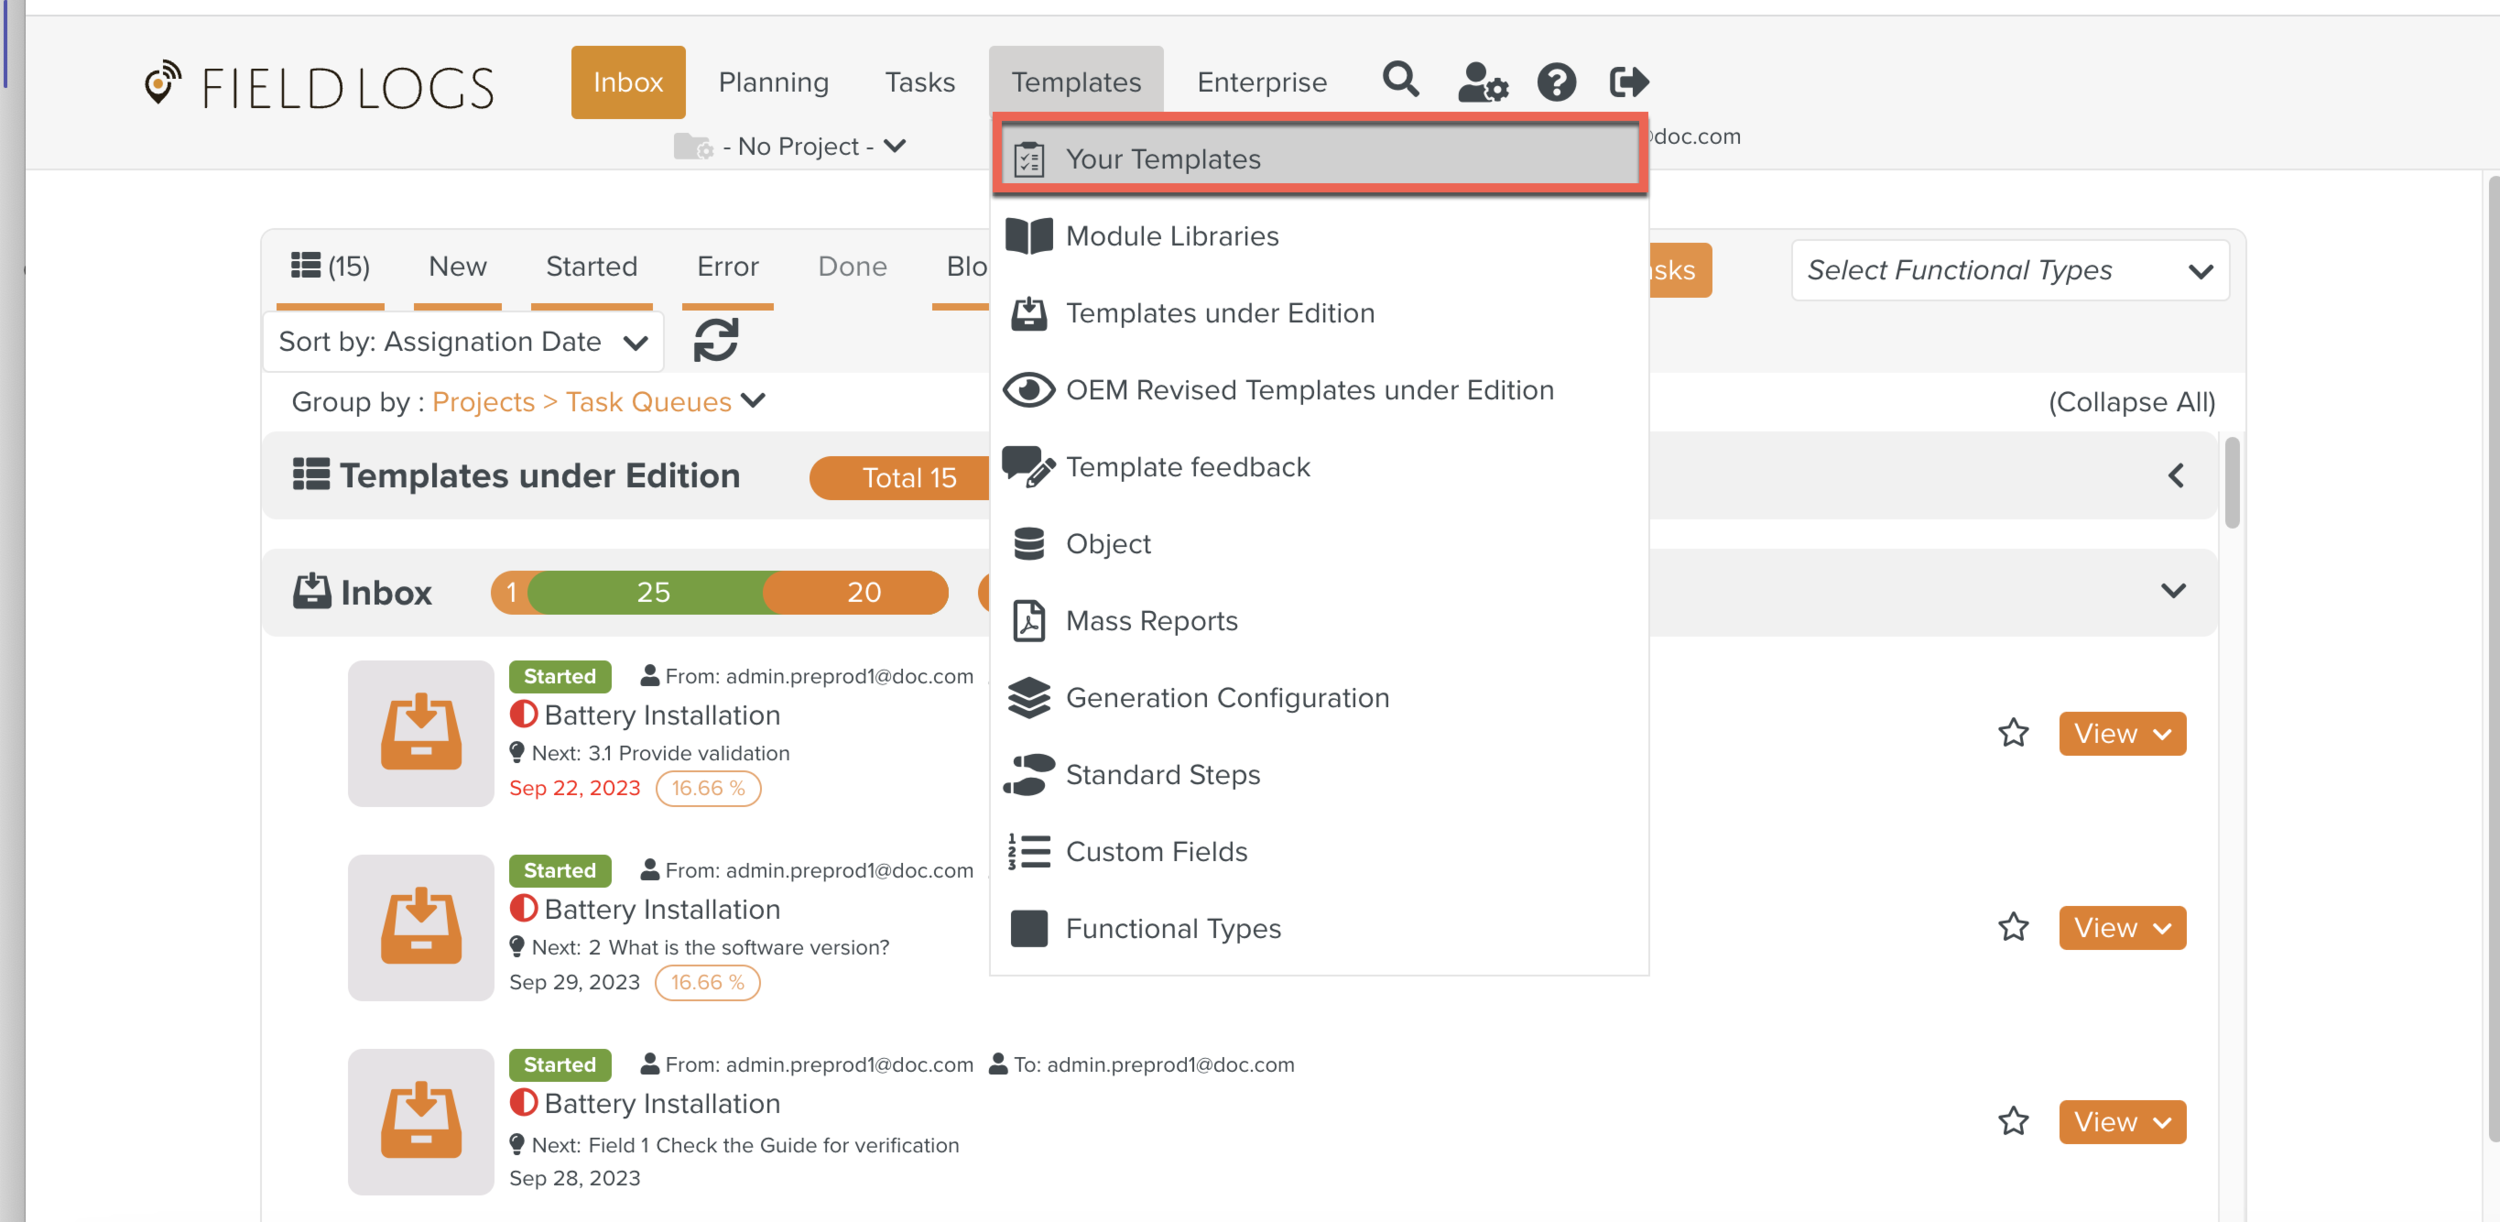Open Standard Steps menu entry
Screen dimensions: 2500x1222
(x=1162, y=775)
